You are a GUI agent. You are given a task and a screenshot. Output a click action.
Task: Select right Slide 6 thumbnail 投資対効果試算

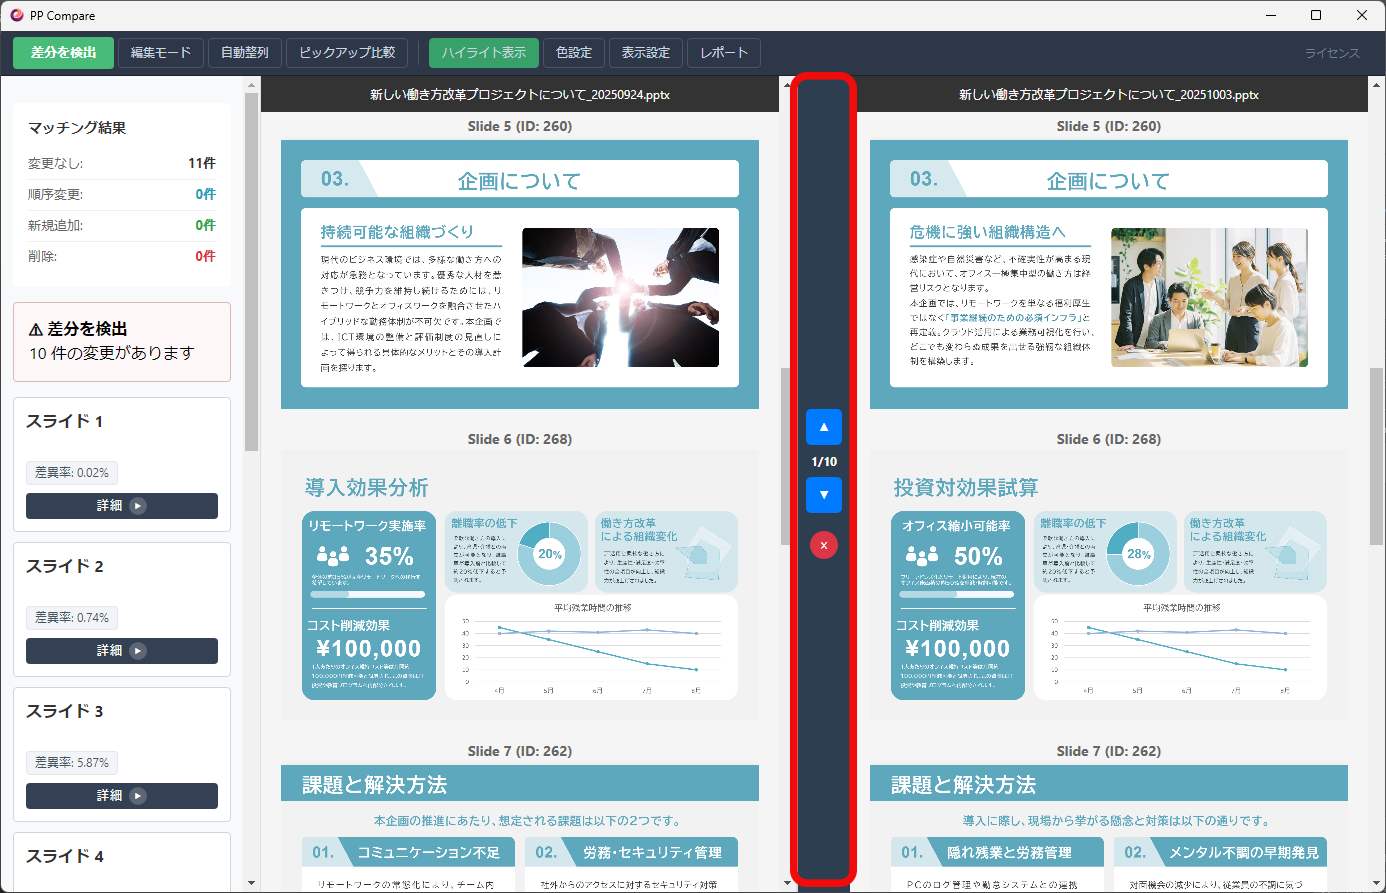[1109, 586]
